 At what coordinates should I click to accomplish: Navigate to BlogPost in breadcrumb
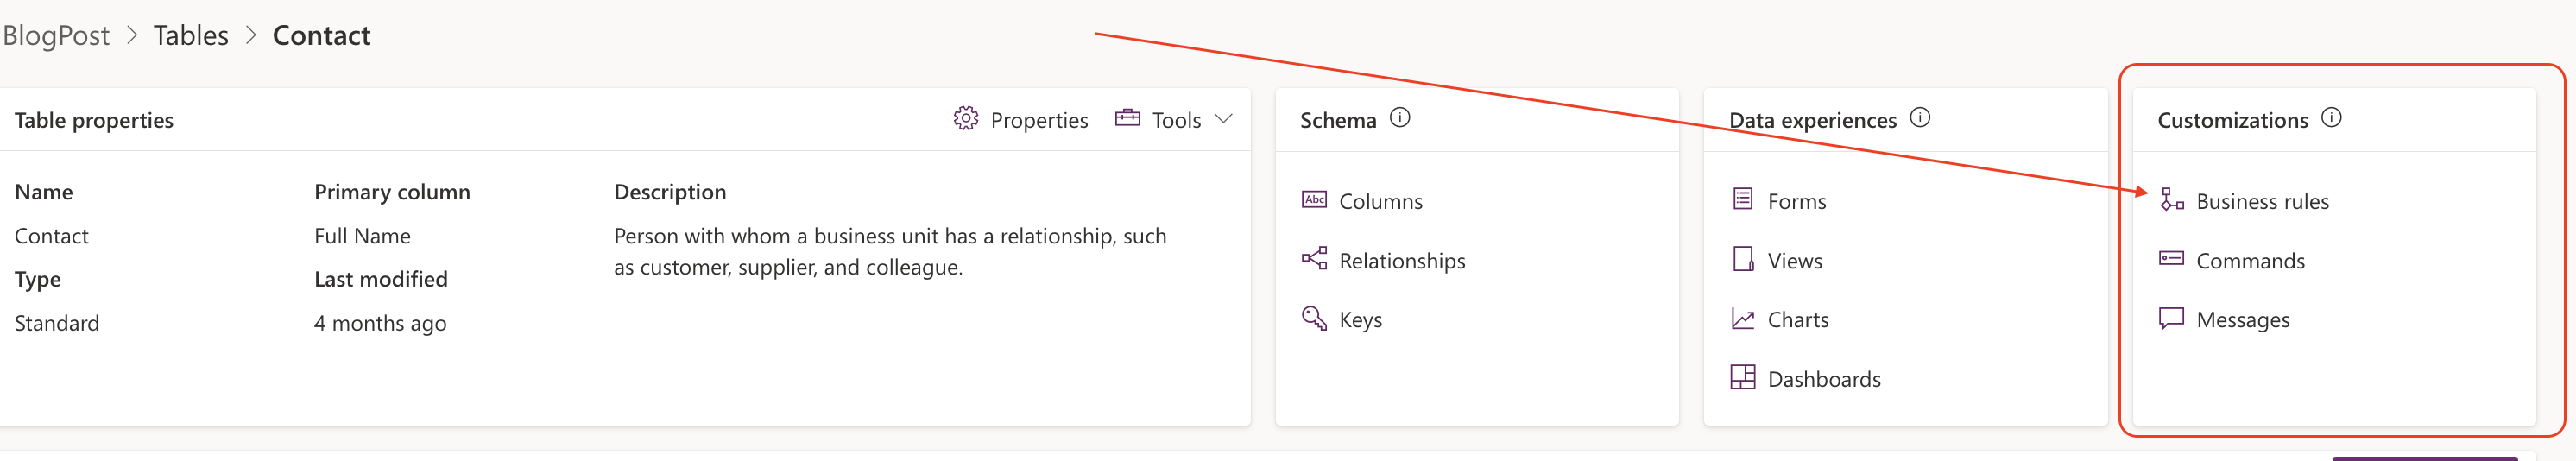(x=56, y=36)
